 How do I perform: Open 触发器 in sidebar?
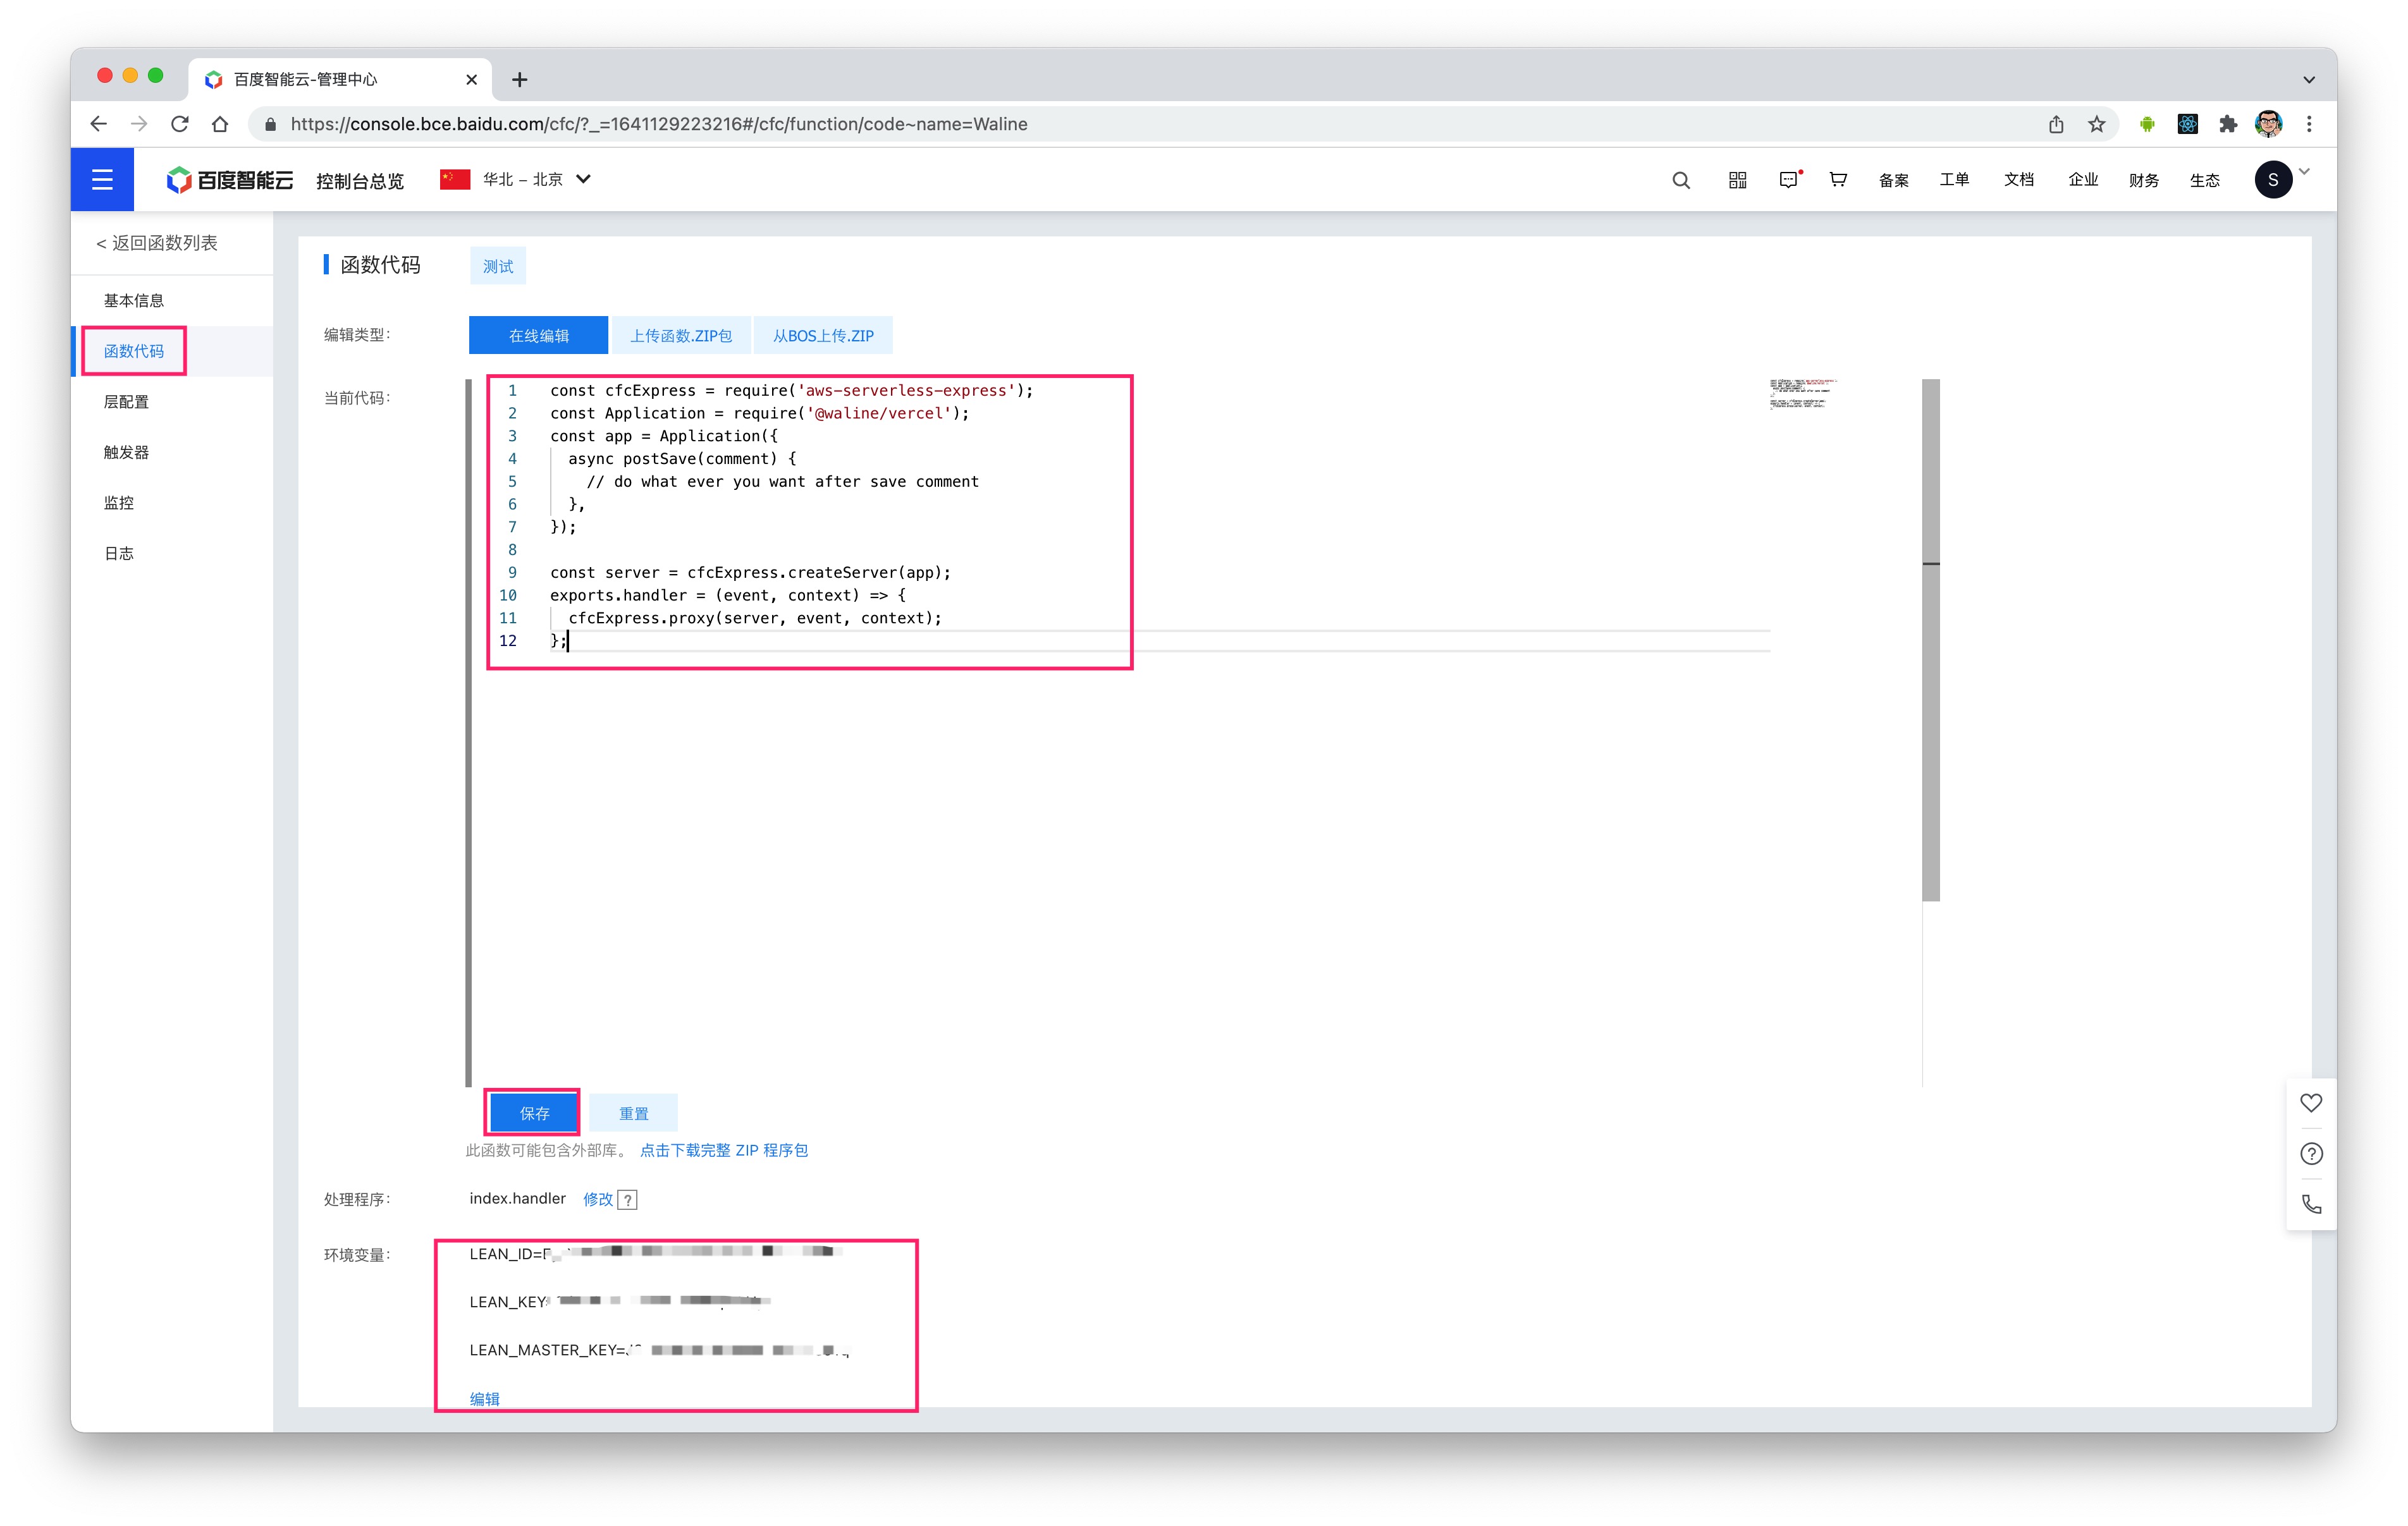[126, 452]
